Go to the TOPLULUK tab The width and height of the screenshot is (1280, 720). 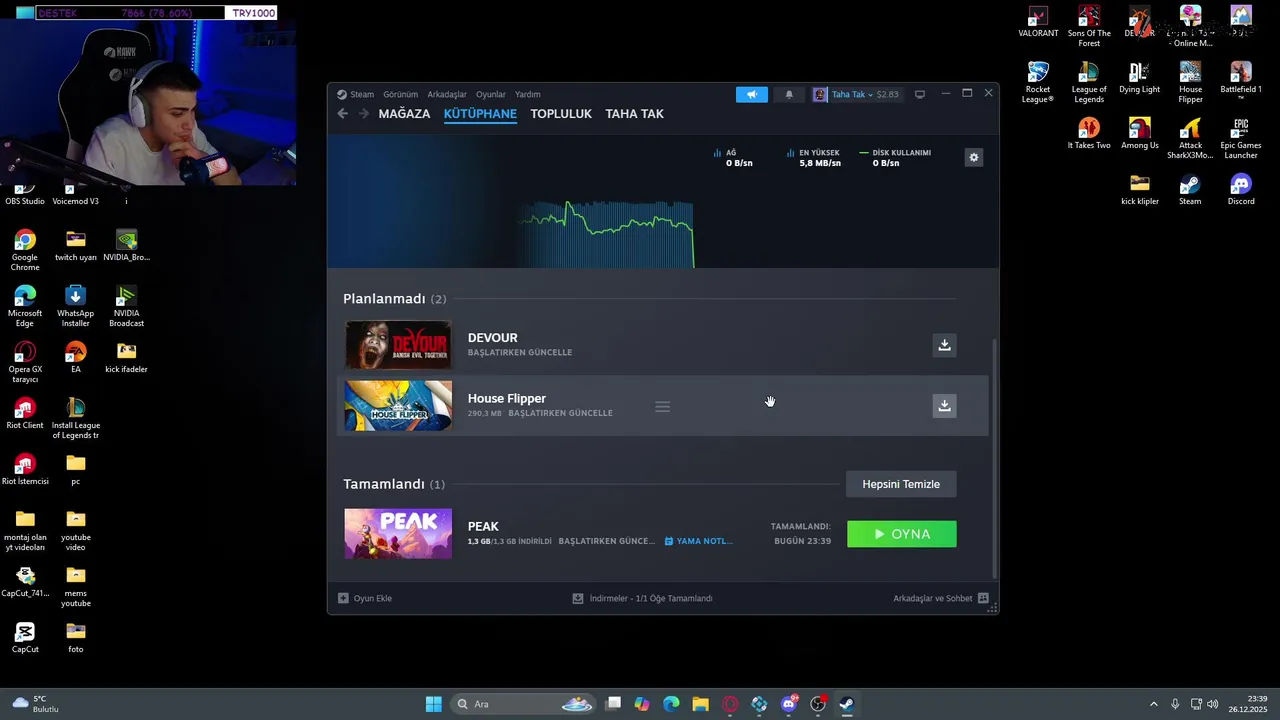[561, 114]
